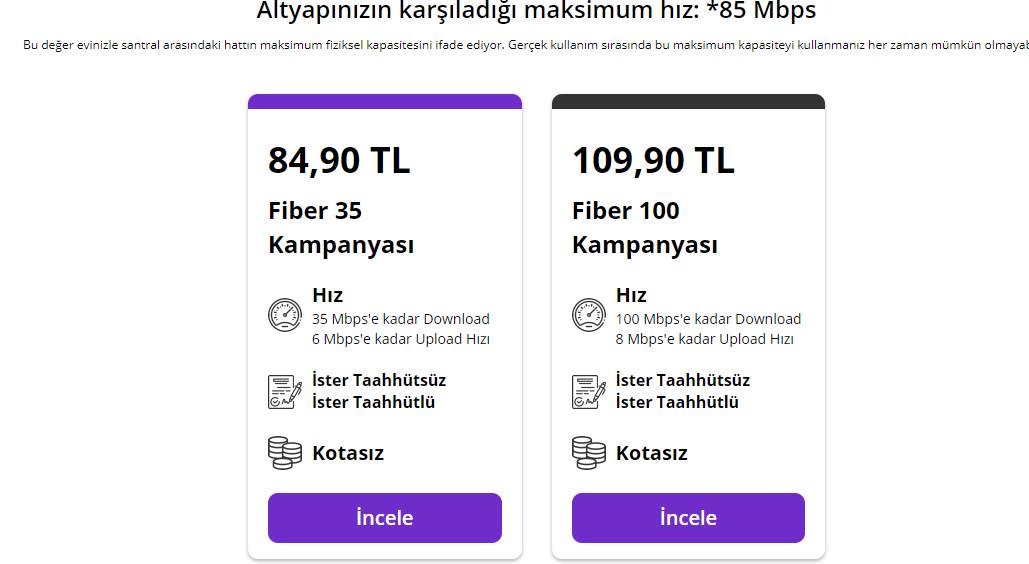
Task: Click the coin stack icon beside Kotasız in Fiber 35 card
Action: 285,453
